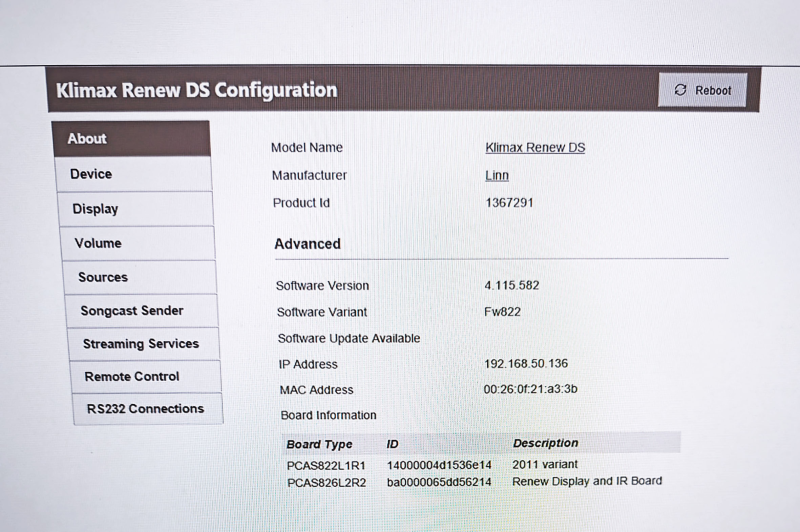Click the Software Update Available label
800x532 pixels.
tap(349, 338)
